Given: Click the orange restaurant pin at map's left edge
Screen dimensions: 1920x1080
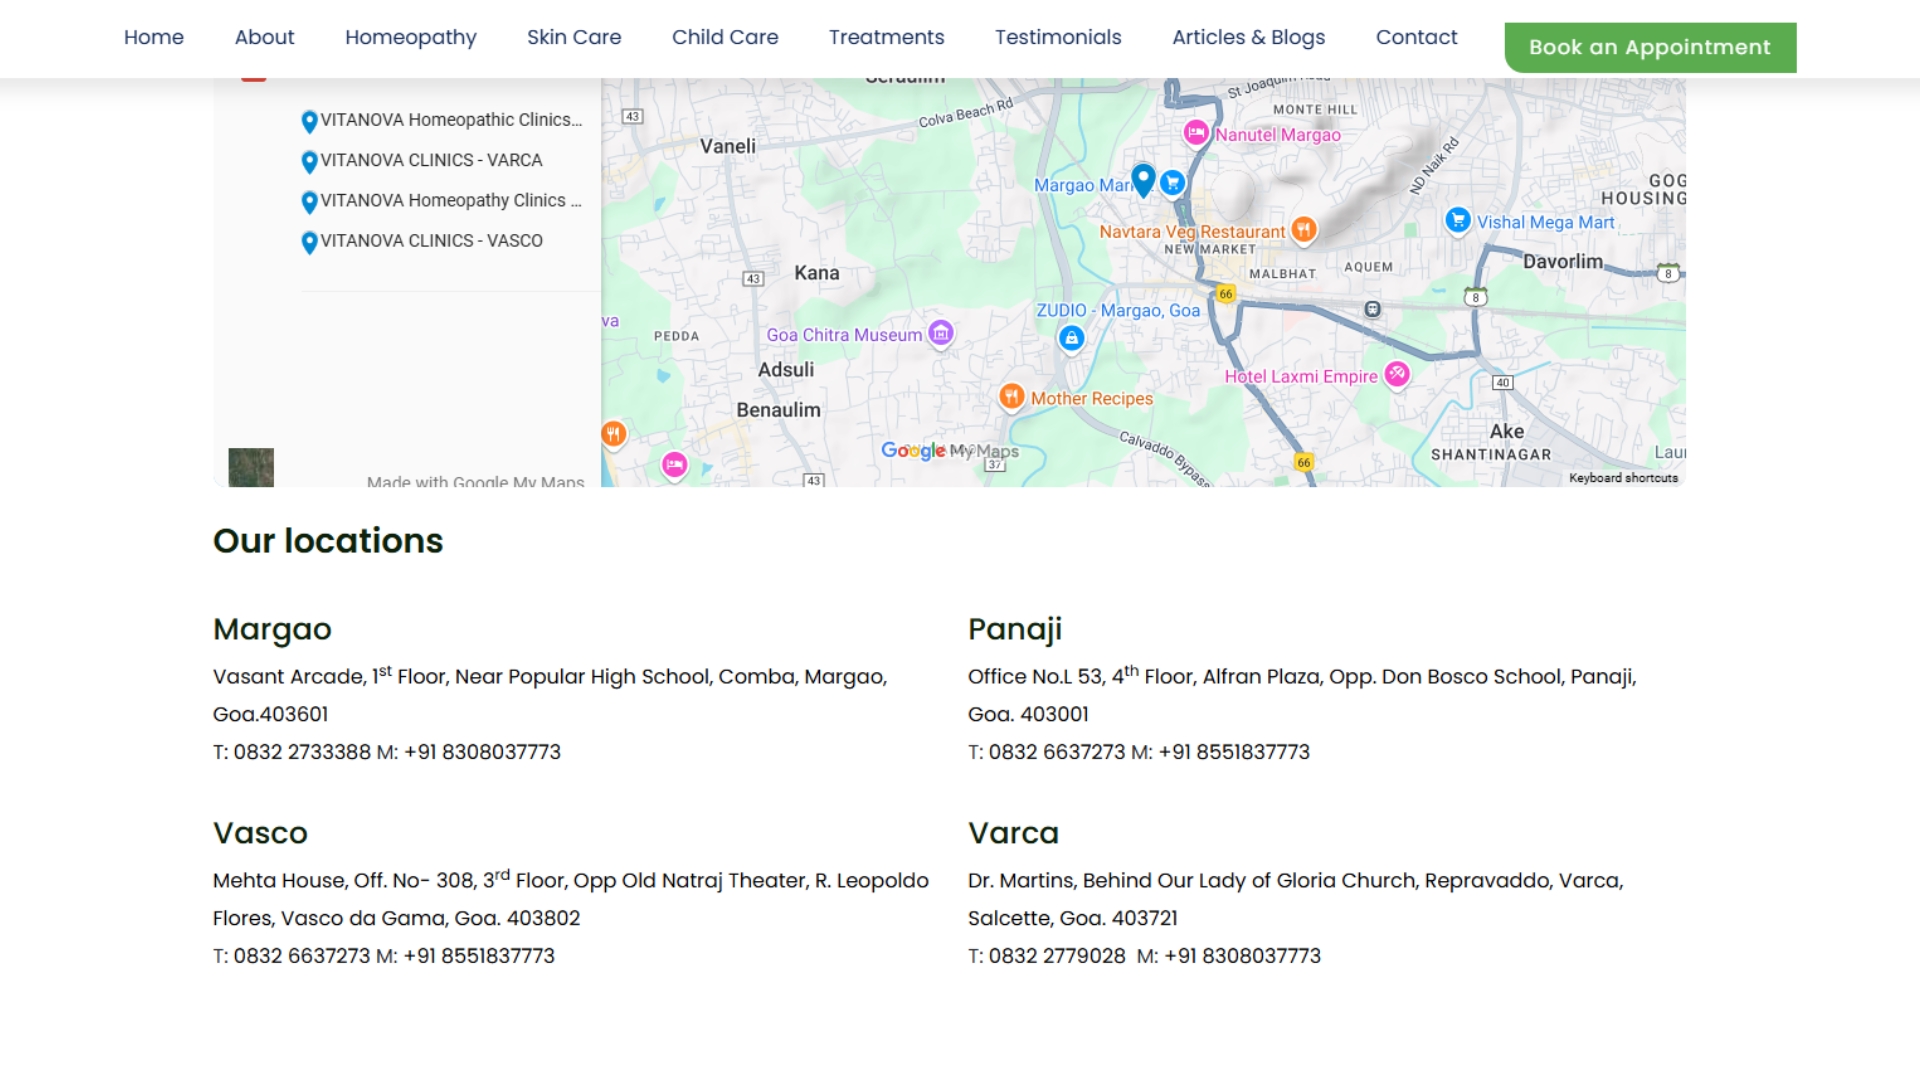Looking at the screenshot, I should (613, 433).
